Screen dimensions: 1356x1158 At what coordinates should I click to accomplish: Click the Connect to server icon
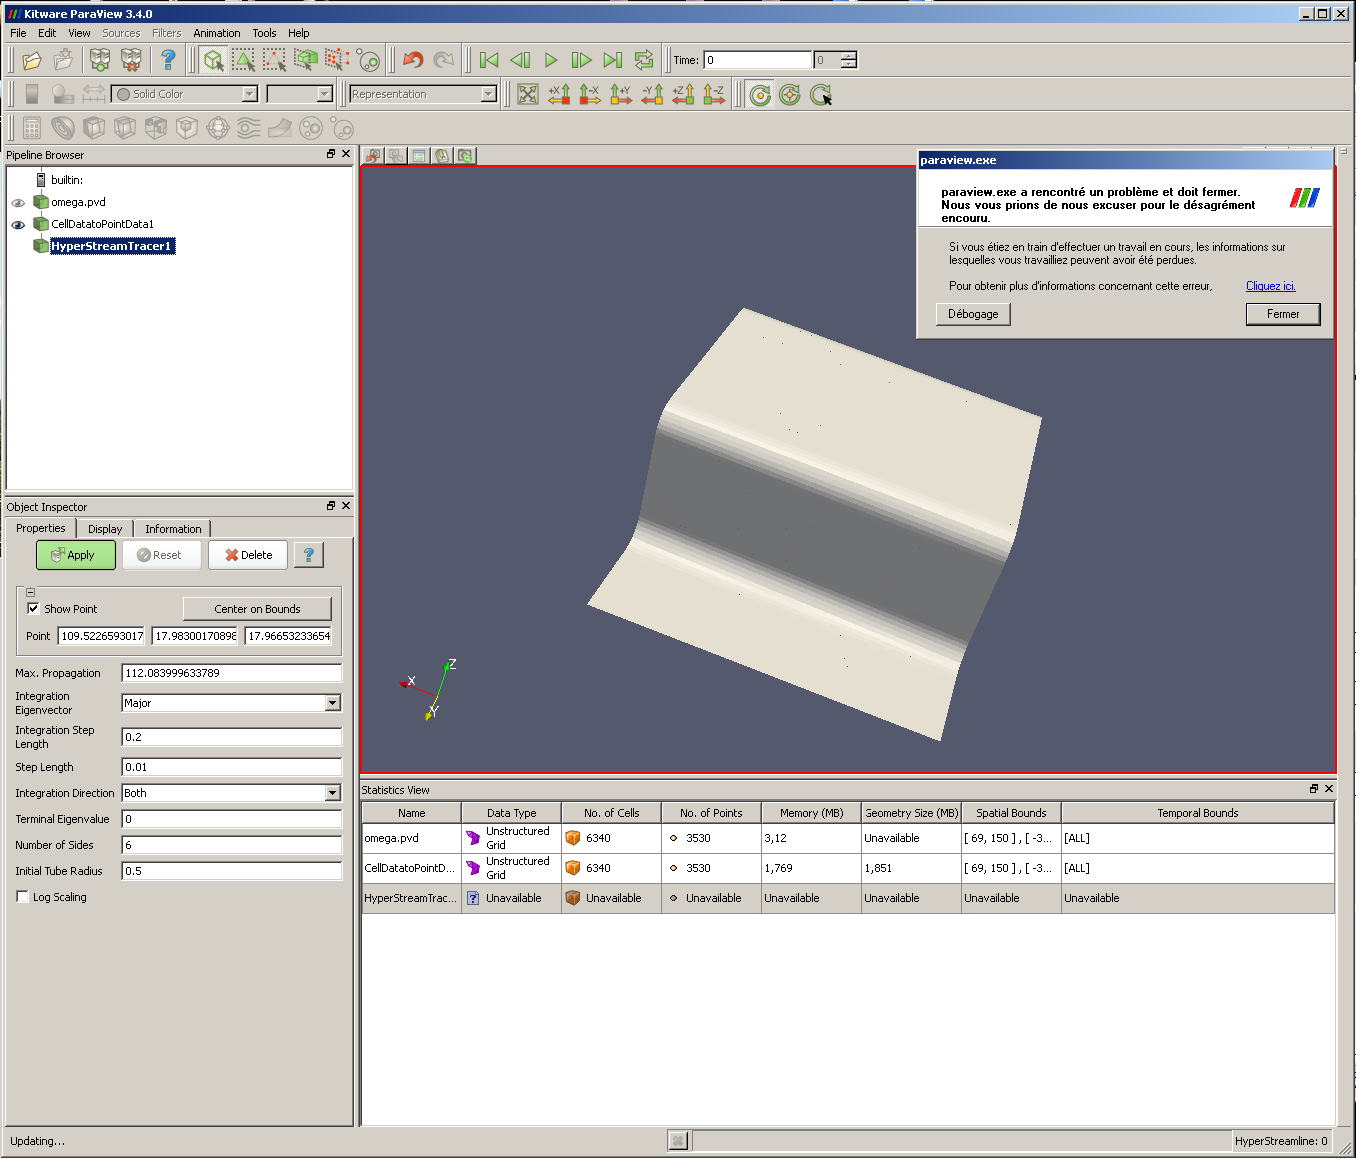tap(100, 60)
